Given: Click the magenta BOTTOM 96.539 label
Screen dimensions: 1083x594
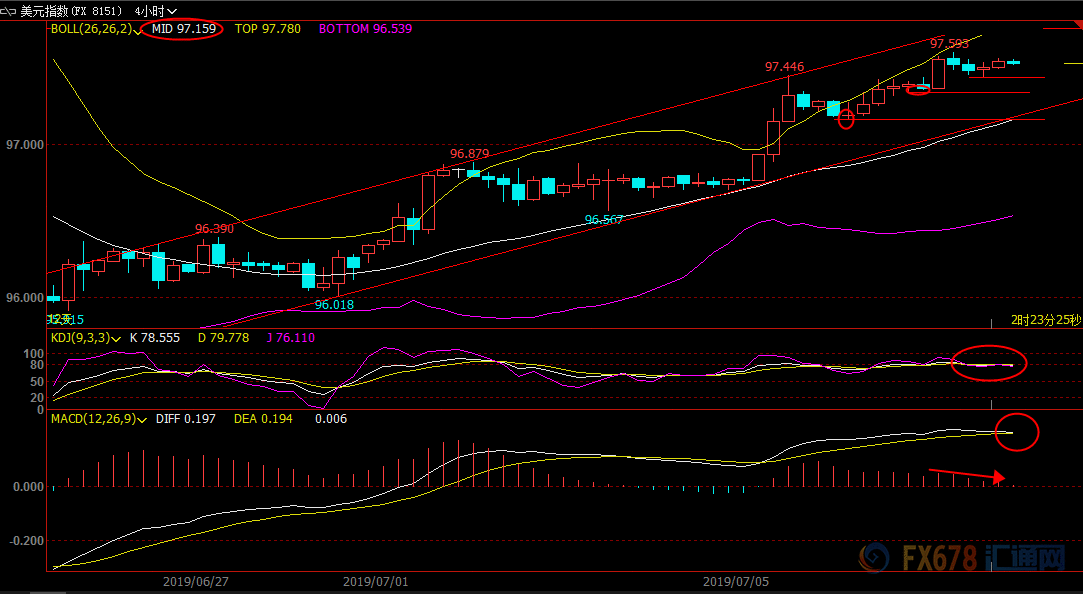Looking at the screenshot, I should coord(365,29).
